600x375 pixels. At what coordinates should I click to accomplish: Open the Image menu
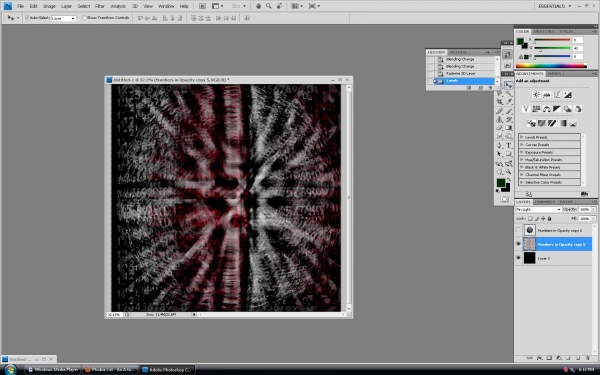[49, 6]
